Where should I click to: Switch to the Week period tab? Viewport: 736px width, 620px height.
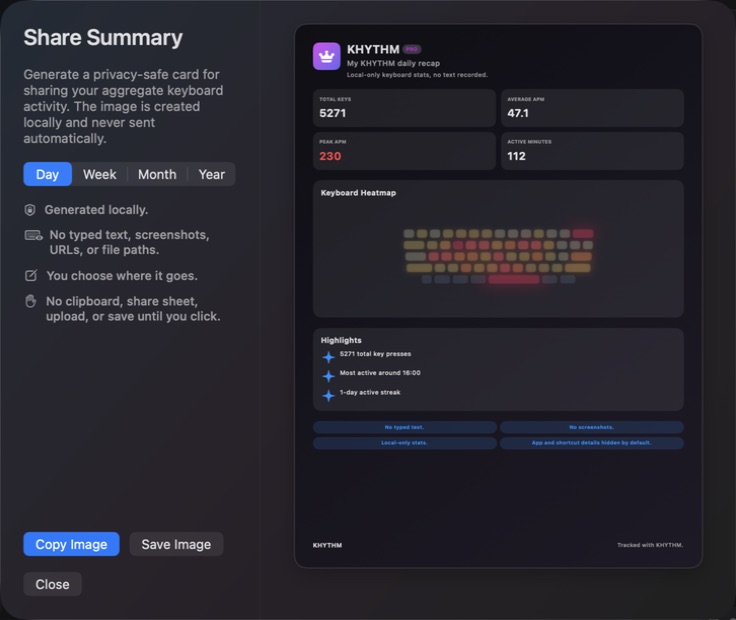pos(100,174)
